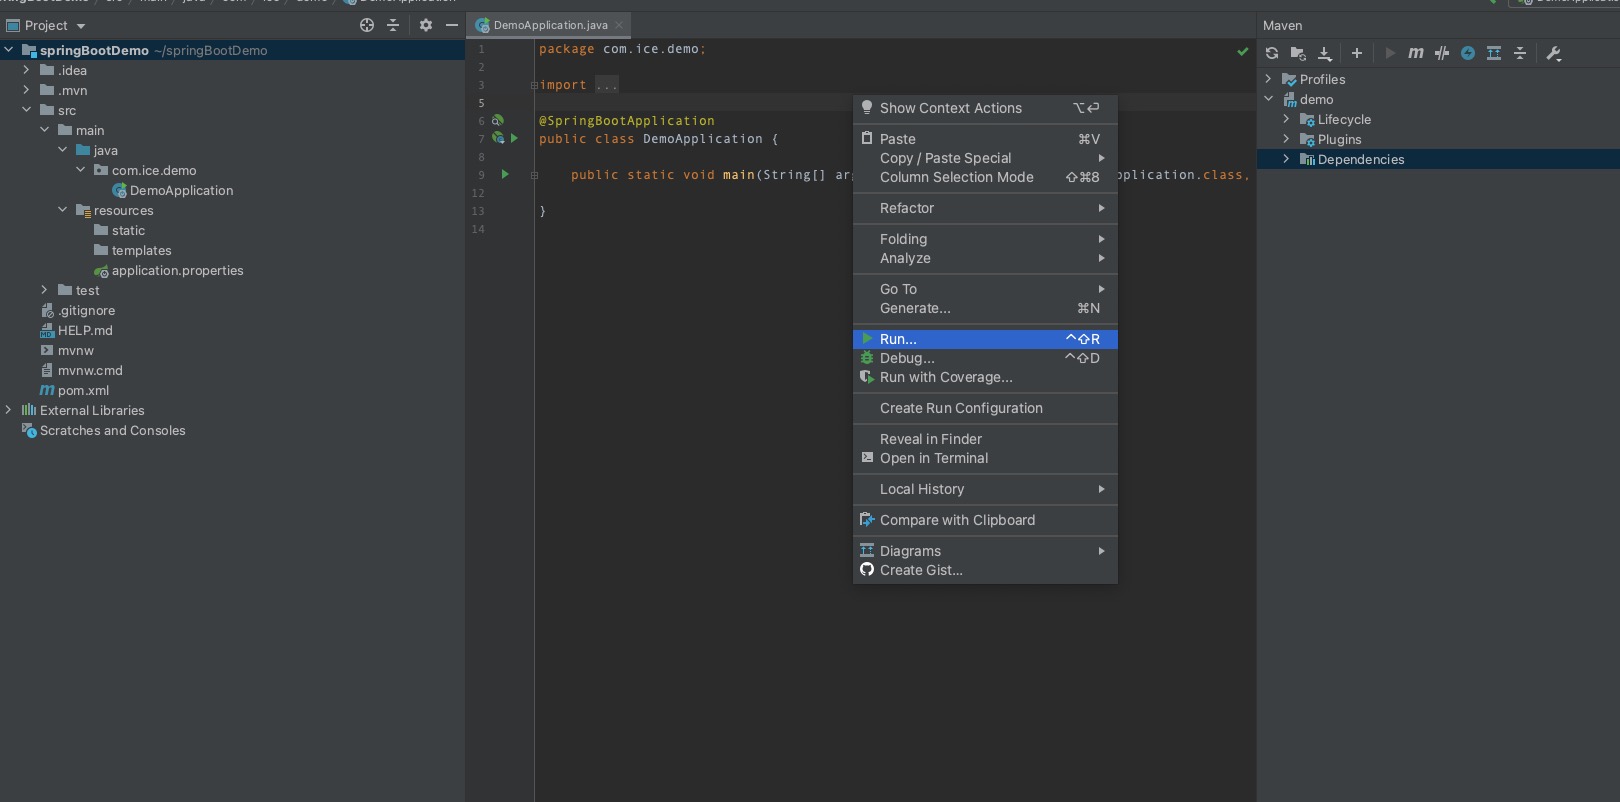Collapse all in Maven toolbar
Screen dimensions: 1620x802
tap(1520, 53)
